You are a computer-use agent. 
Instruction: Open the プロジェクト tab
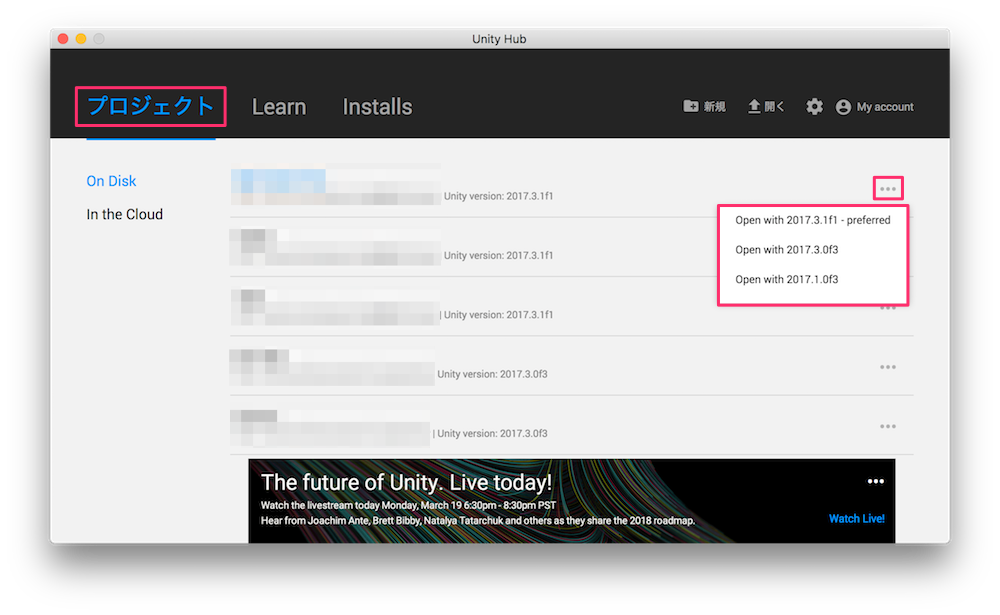(151, 106)
